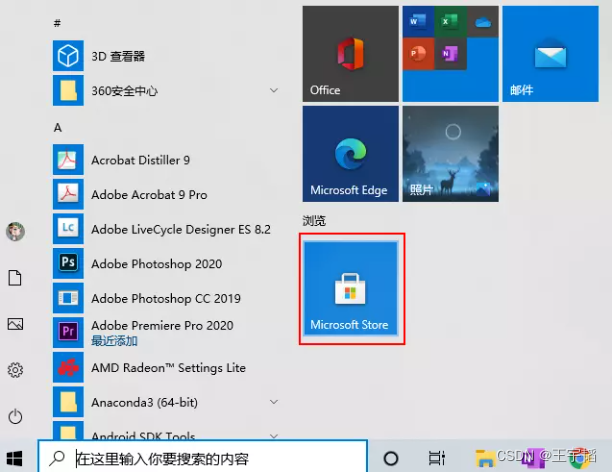612x472 pixels.
Task: Launch PowerPoint from the Office apps tile
Action: (418, 54)
